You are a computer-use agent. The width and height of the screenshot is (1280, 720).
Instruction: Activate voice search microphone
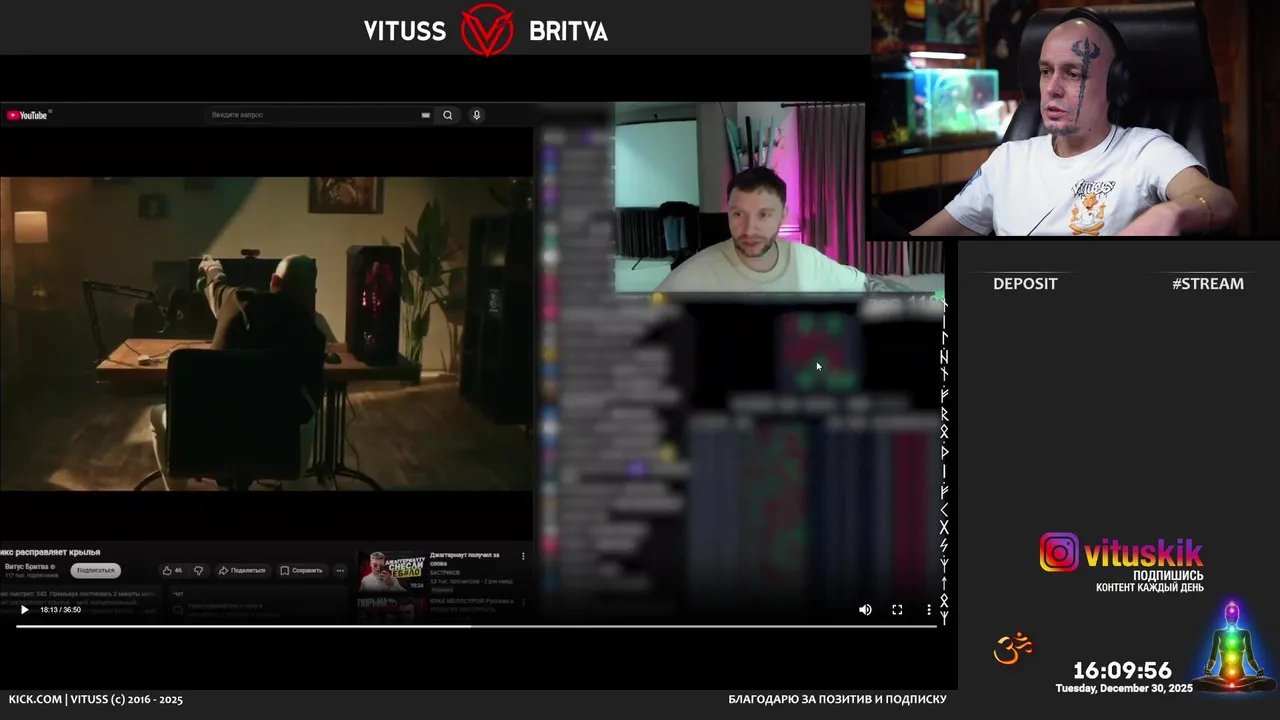(477, 115)
